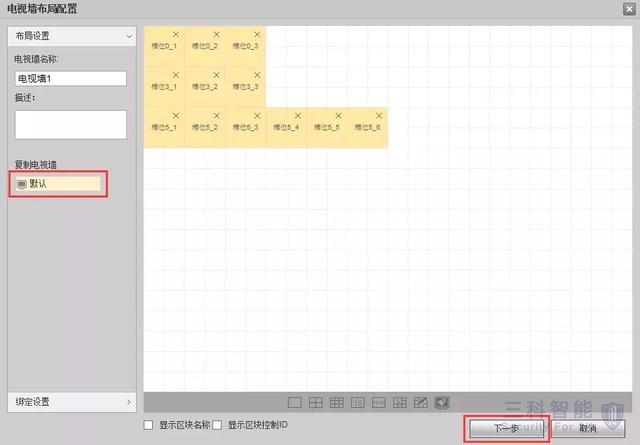This screenshot has width=640, height=445.
Task: Close slot 槽位3_2 via its X
Action: coord(217,75)
